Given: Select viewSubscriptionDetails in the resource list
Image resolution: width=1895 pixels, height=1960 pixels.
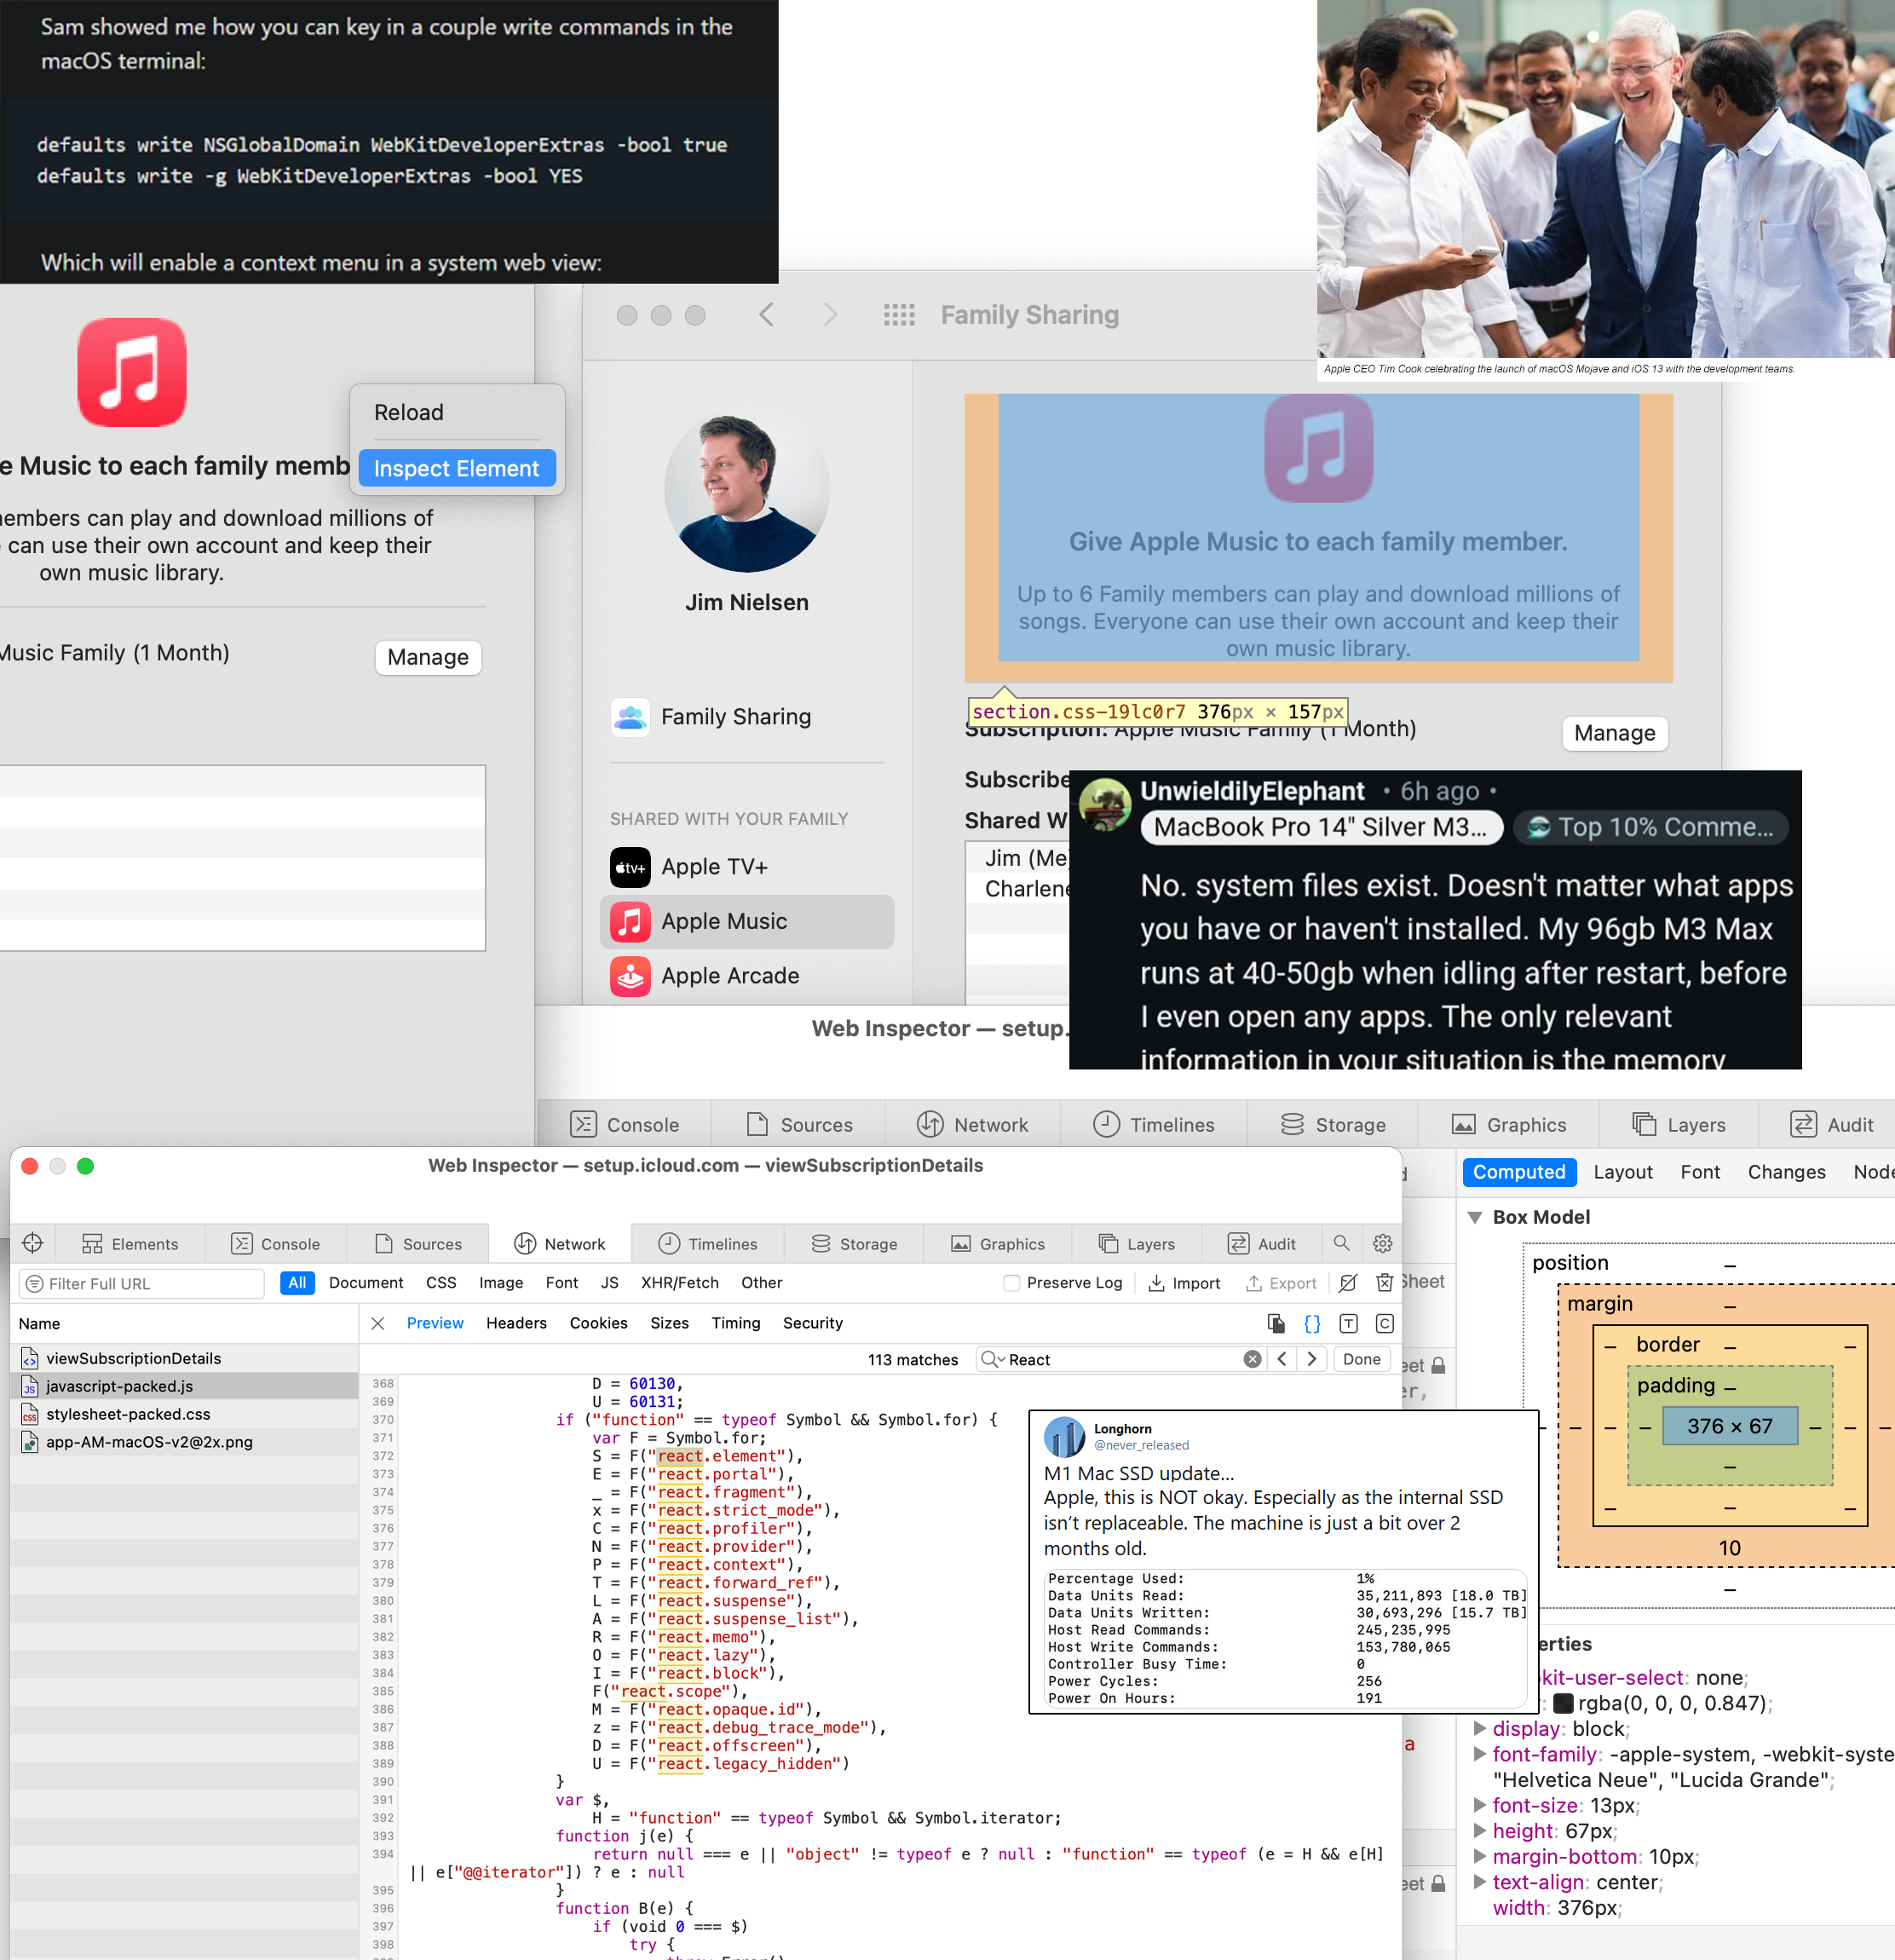Looking at the screenshot, I should (184, 1358).
